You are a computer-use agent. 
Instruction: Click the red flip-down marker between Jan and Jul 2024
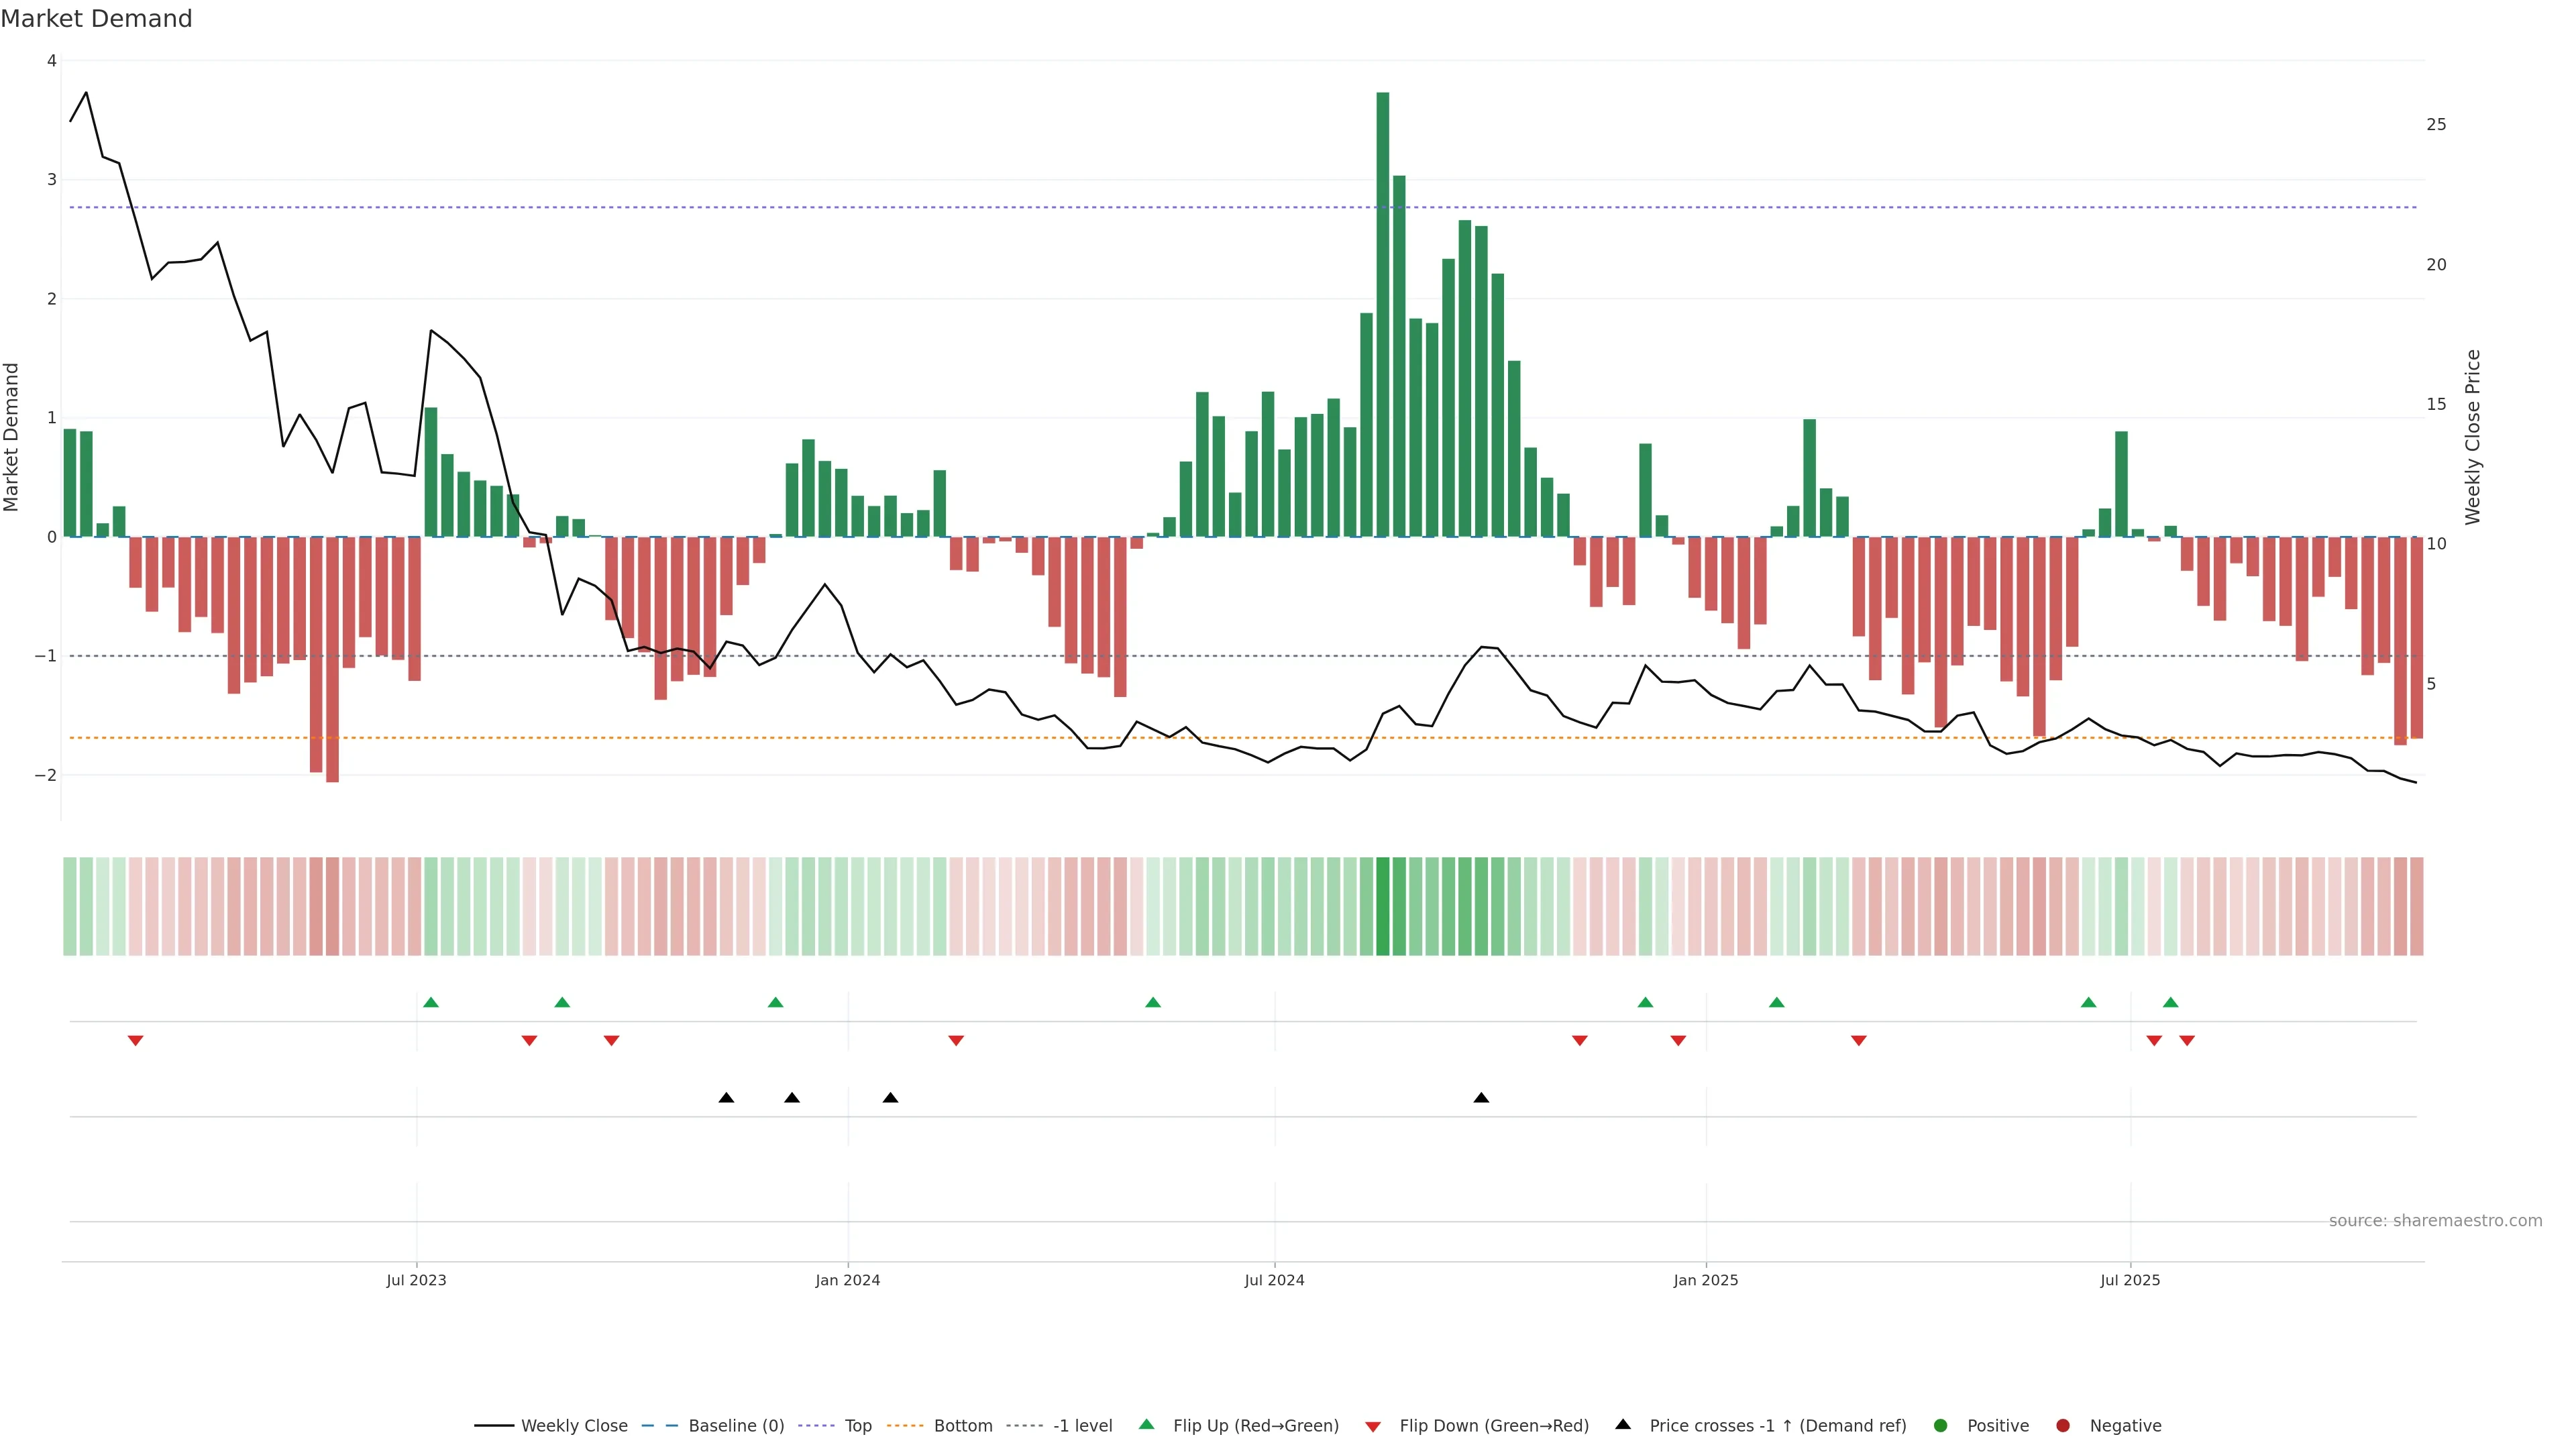(956, 1041)
